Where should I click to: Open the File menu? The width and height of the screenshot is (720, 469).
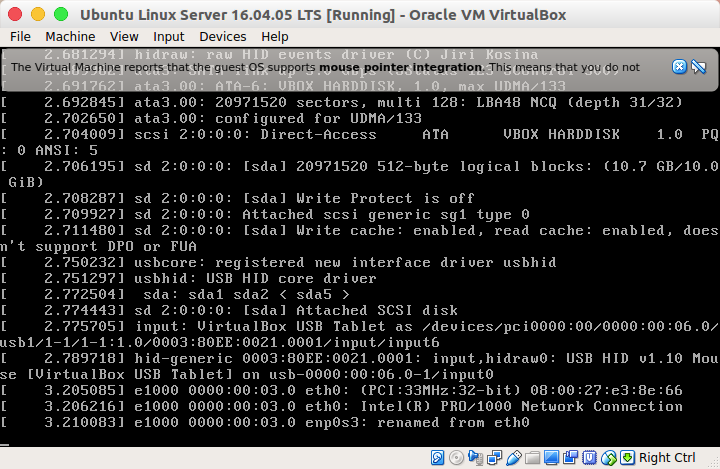tap(20, 36)
